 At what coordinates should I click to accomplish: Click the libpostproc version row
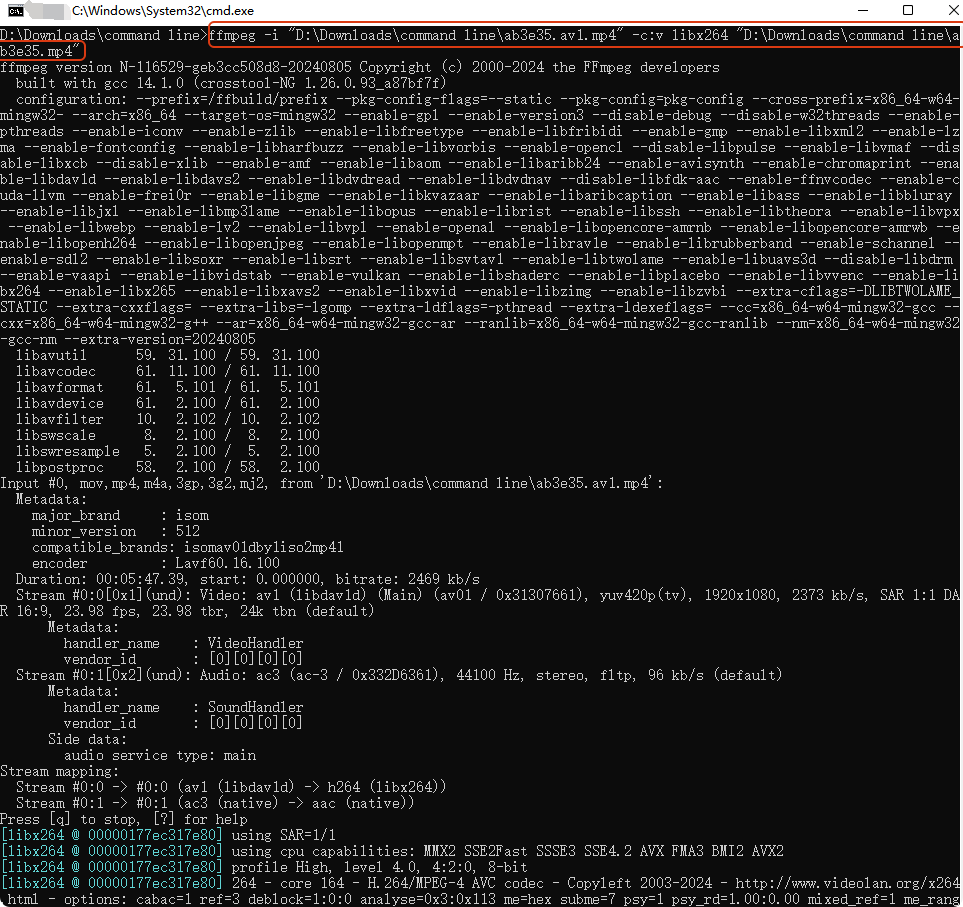coord(167,467)
